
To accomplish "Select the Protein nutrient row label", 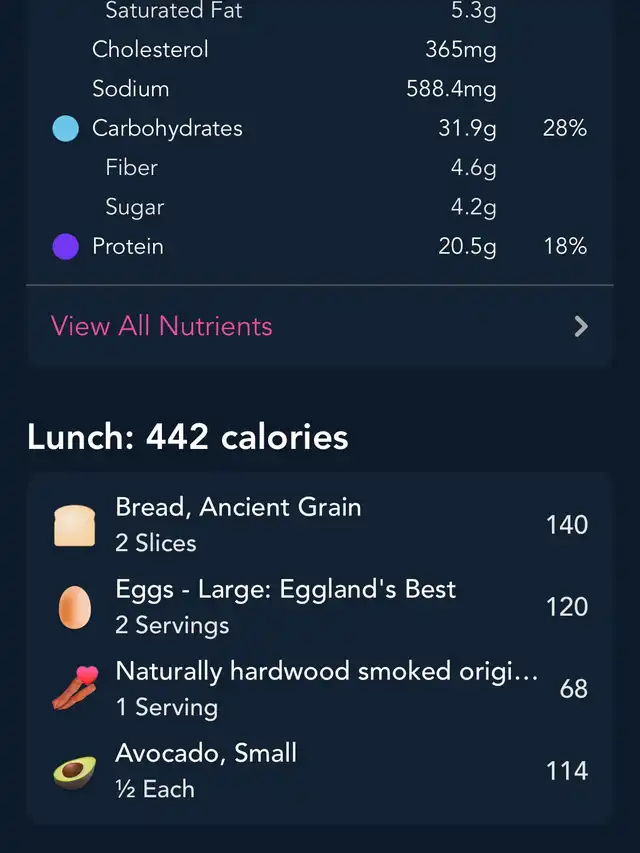I will click(x=128, y=246).
